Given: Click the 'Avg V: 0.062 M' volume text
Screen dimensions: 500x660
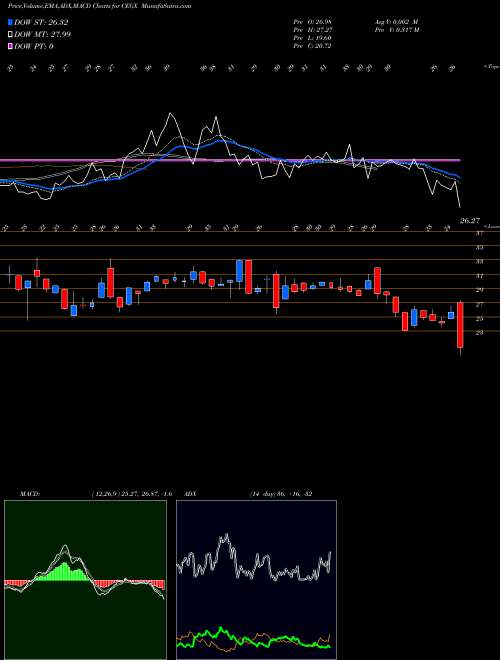Looking at the screenshot, I should tap(395, 21).
